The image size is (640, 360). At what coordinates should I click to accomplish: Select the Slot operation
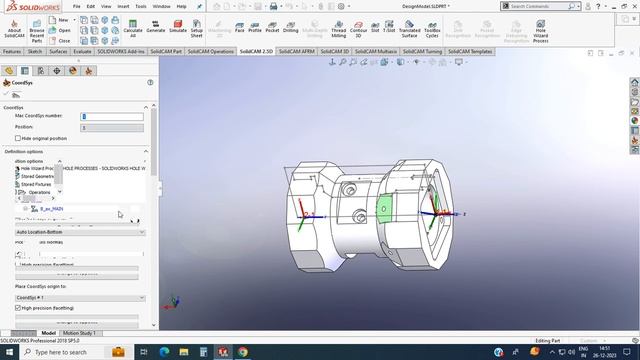tap(375, 27)
